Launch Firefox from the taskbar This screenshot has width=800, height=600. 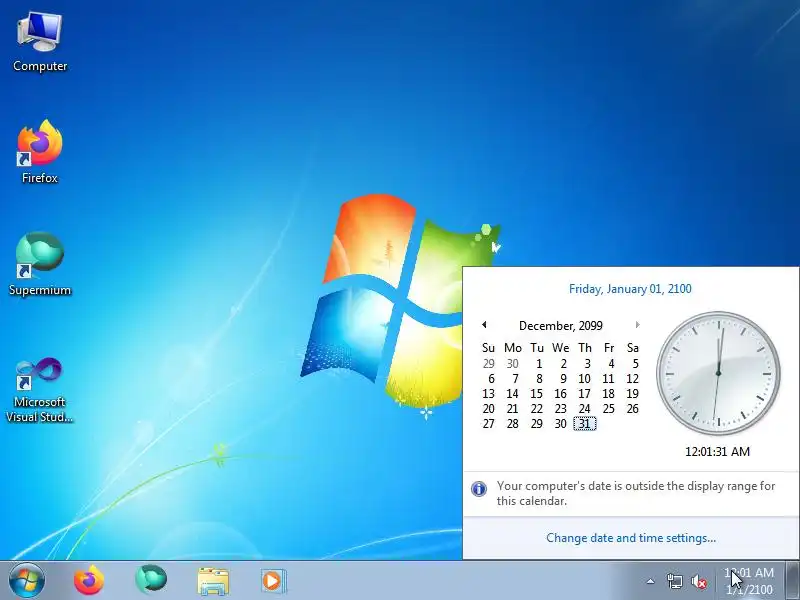(89, 581)
